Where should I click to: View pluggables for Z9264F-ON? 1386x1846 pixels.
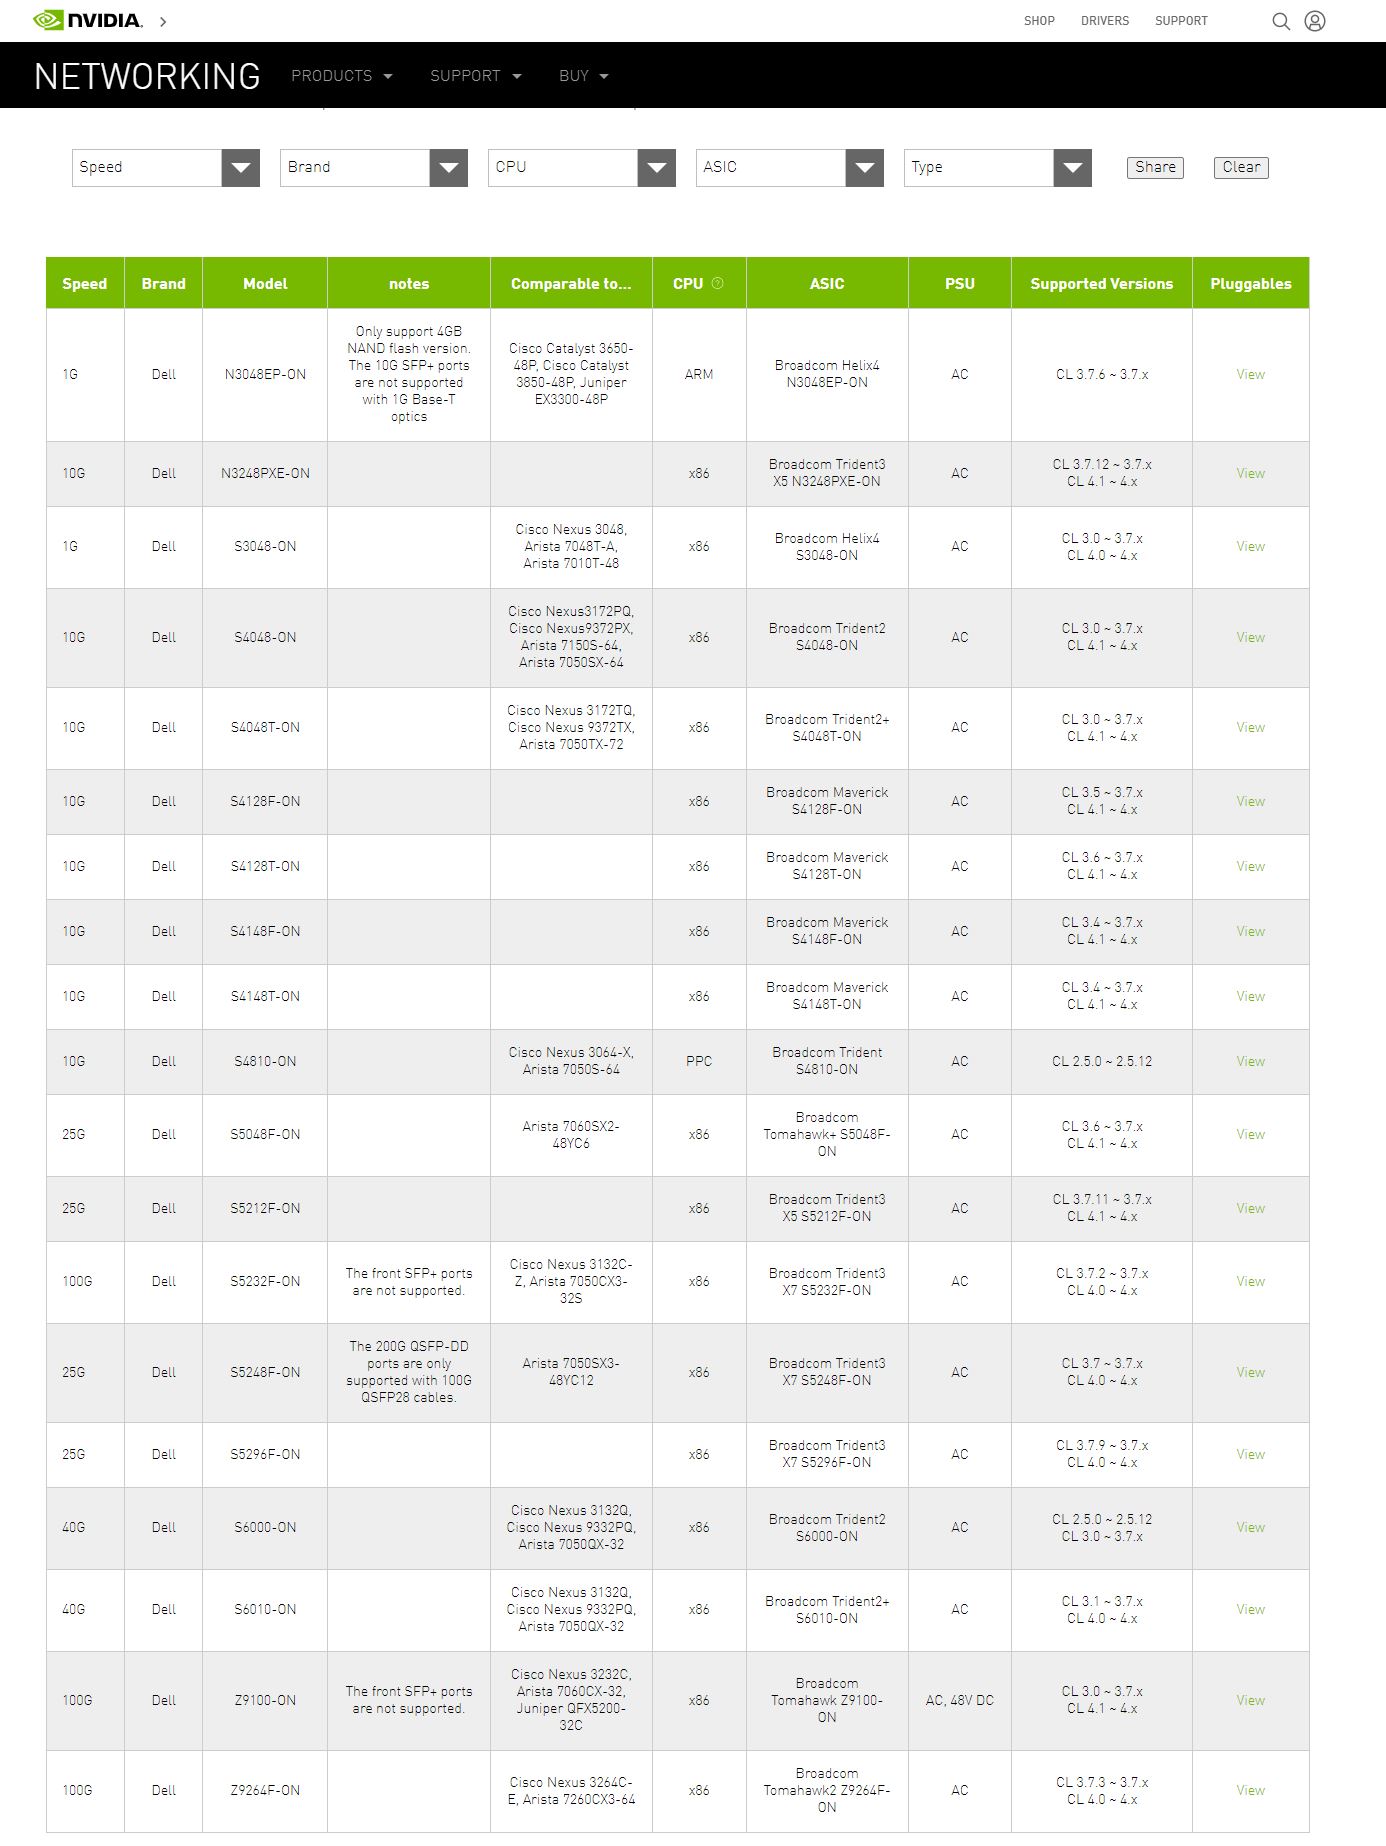point(1250,1790)
